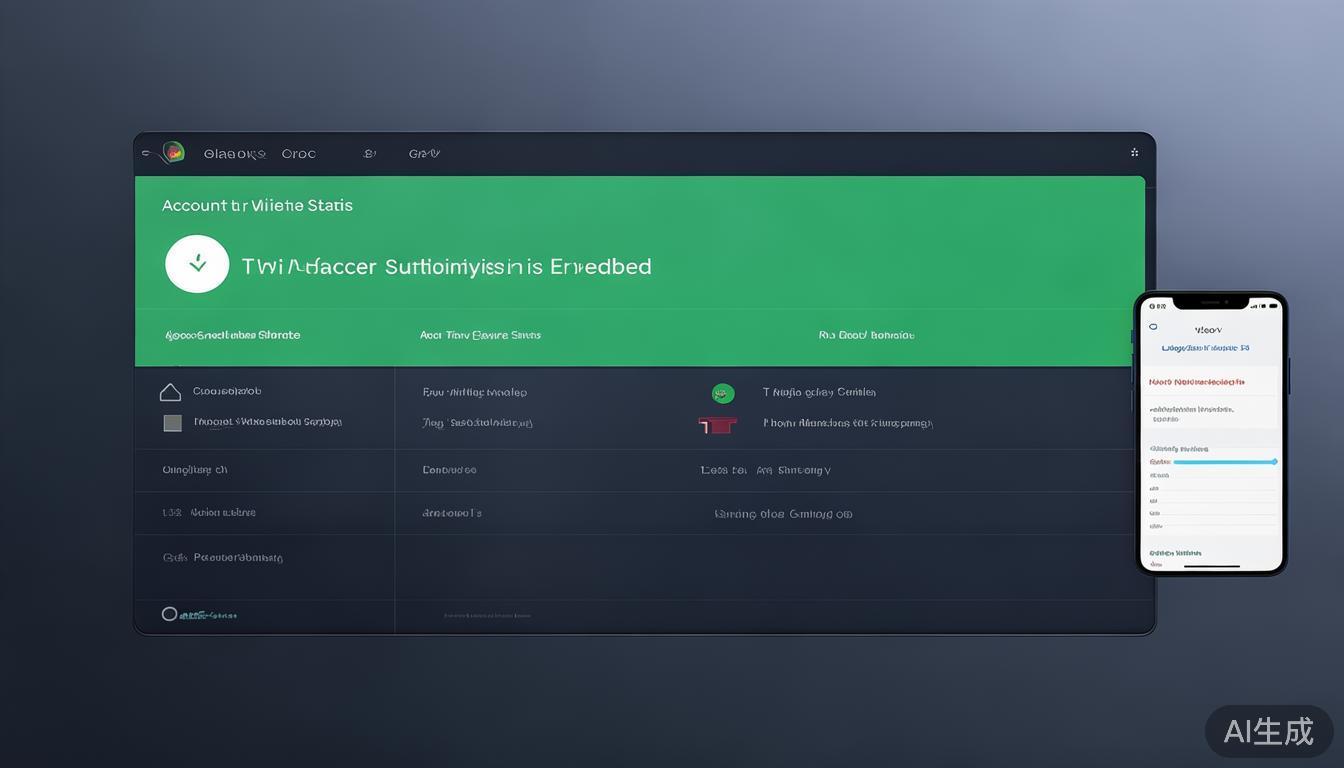Open the first menu item beside the logo
Screen dimensions: 1344x768
[x=234, y=154]
